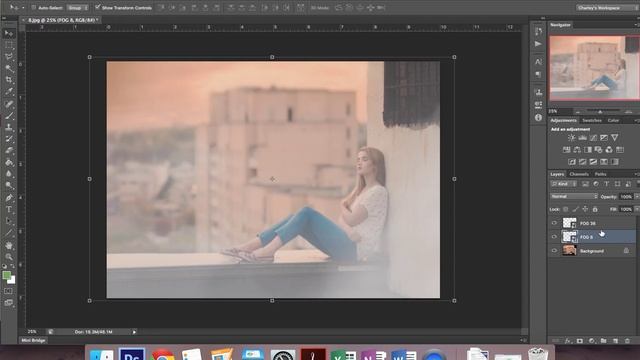
Task: Open the Fill slider arrow
Action: pyautogui.click(x=636, y=209)
